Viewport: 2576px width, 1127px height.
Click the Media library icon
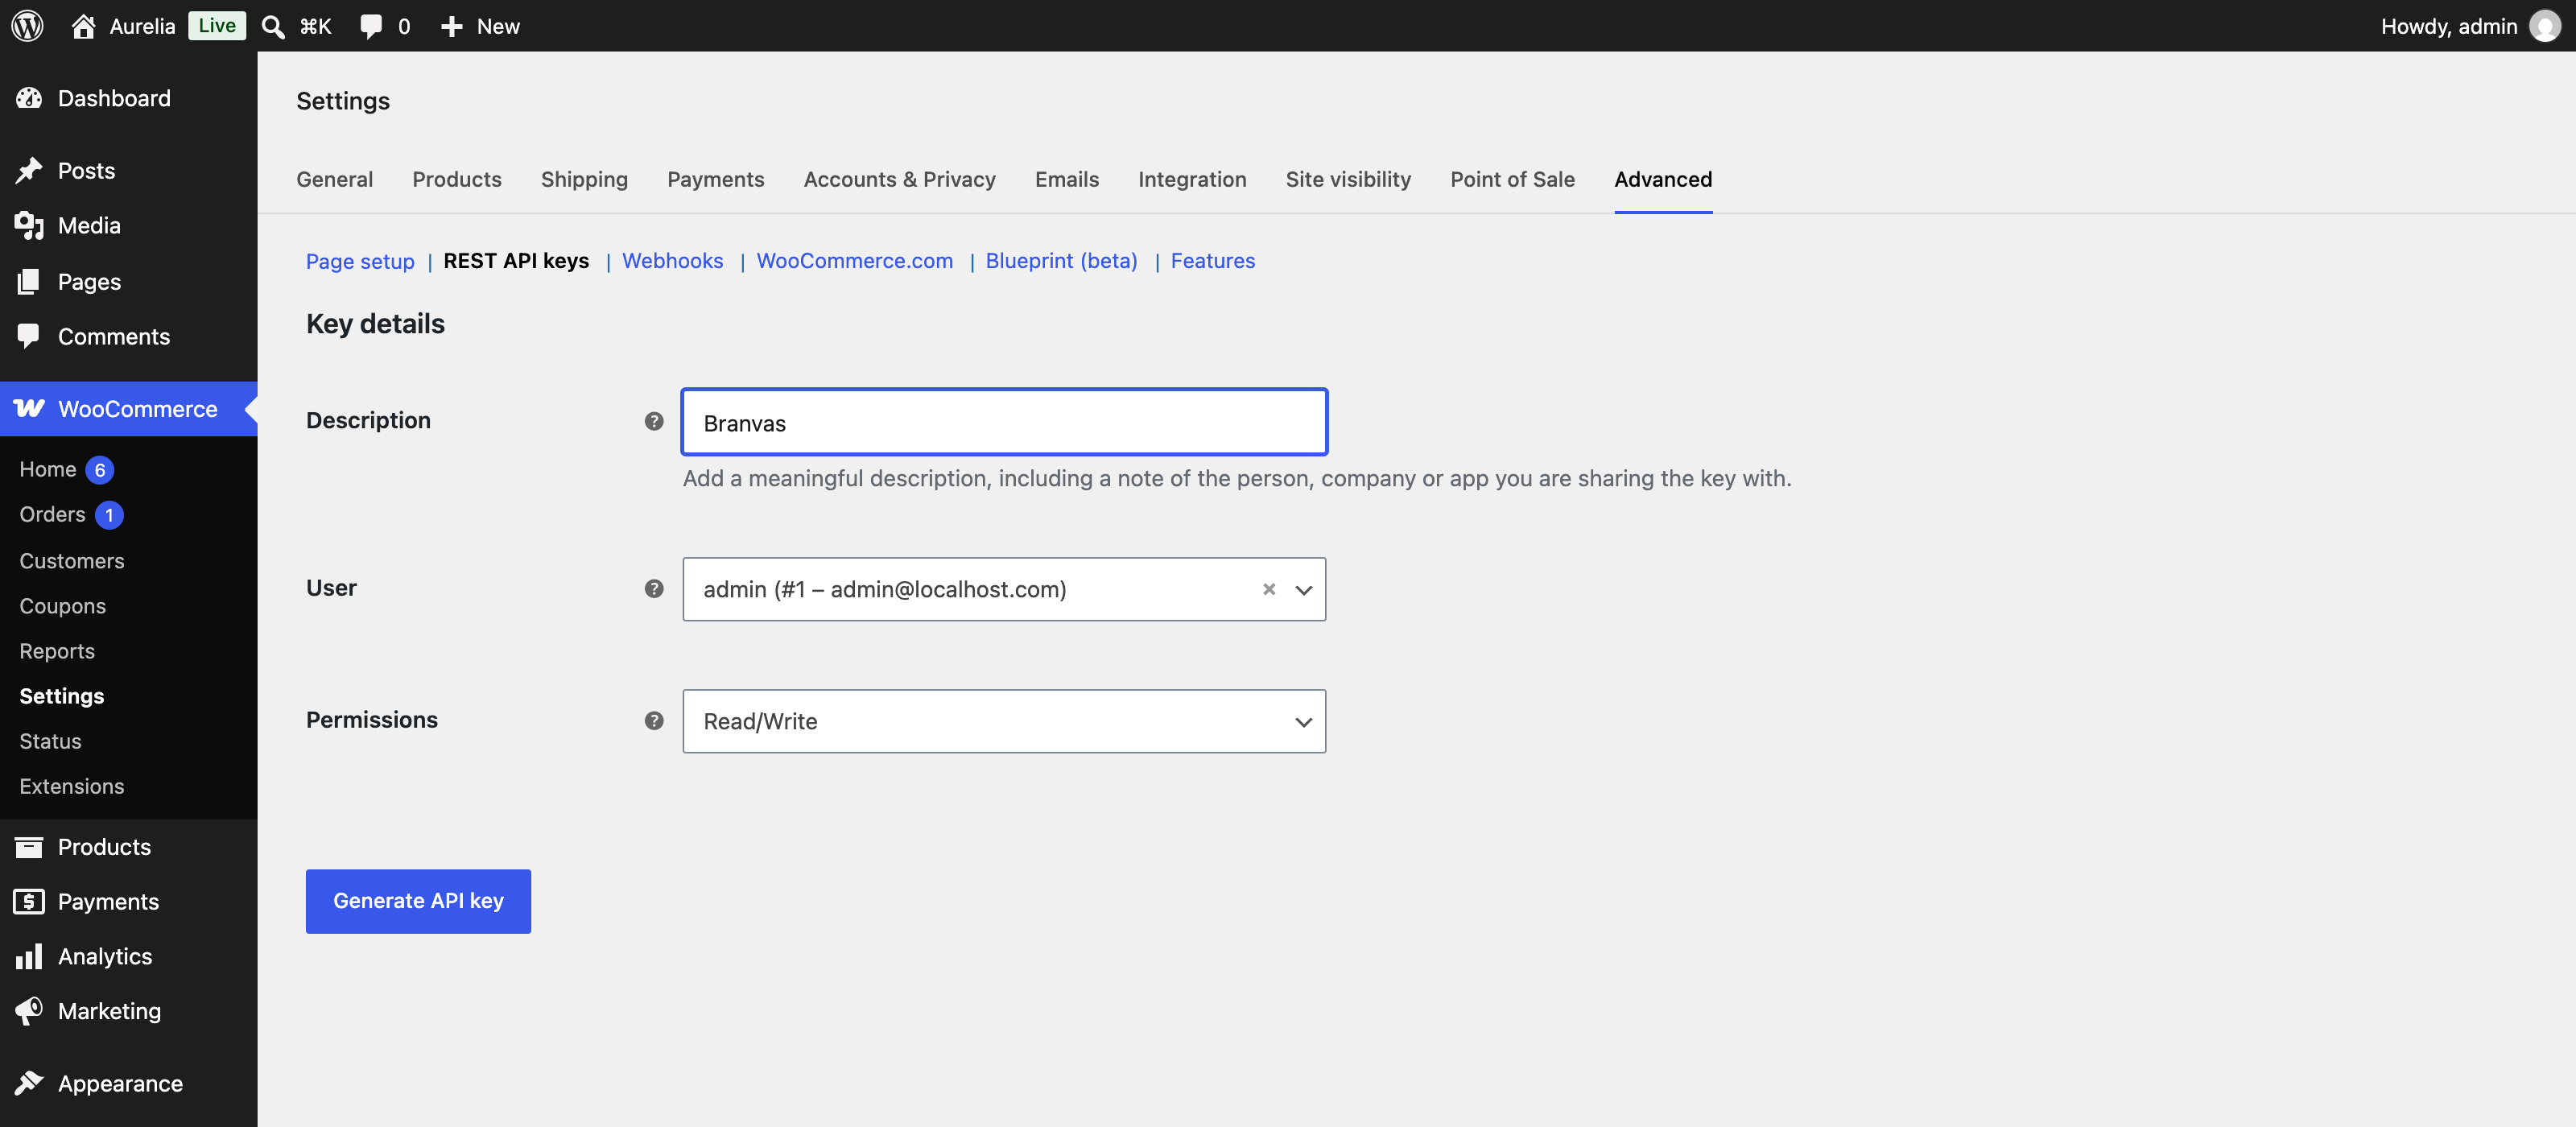click(29, 226)
